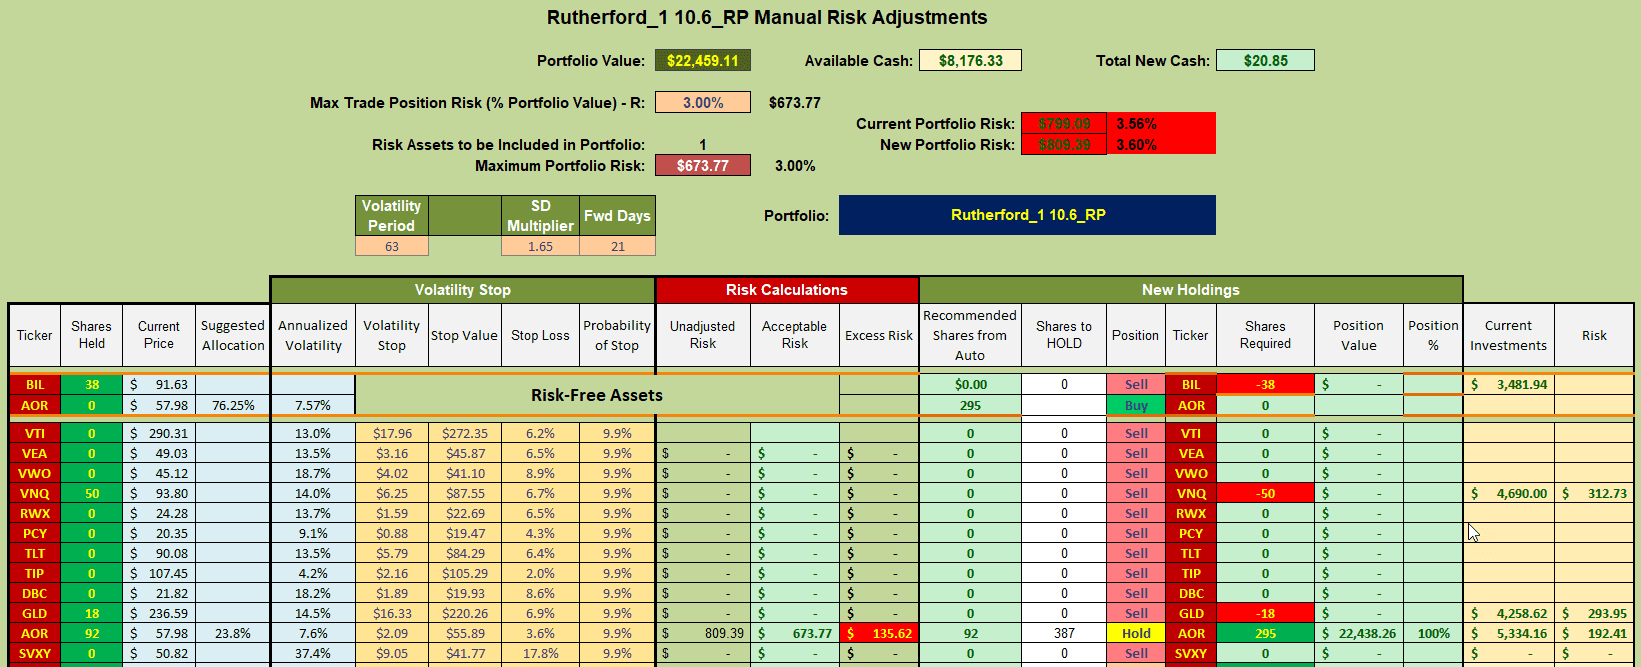Click the Available Cash value $8,176.33

tap(970, 61)
